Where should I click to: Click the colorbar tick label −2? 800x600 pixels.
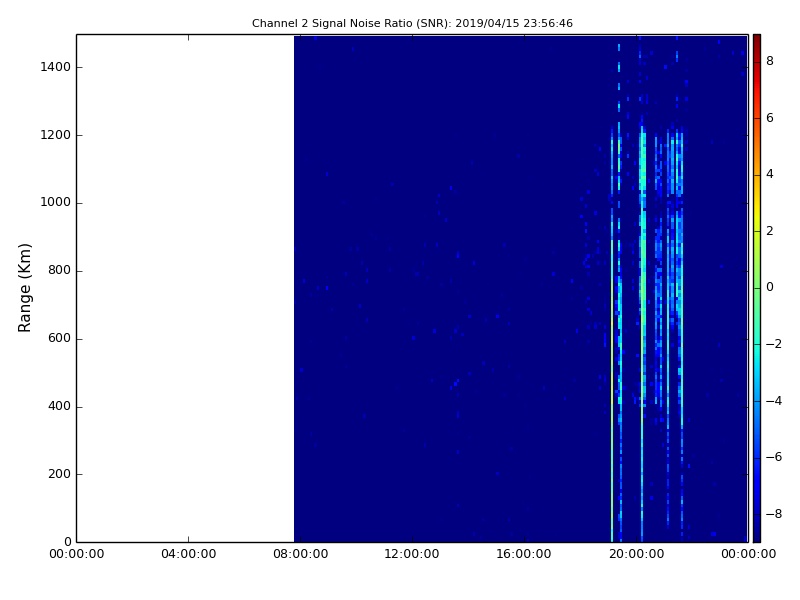tap(774, 344)
